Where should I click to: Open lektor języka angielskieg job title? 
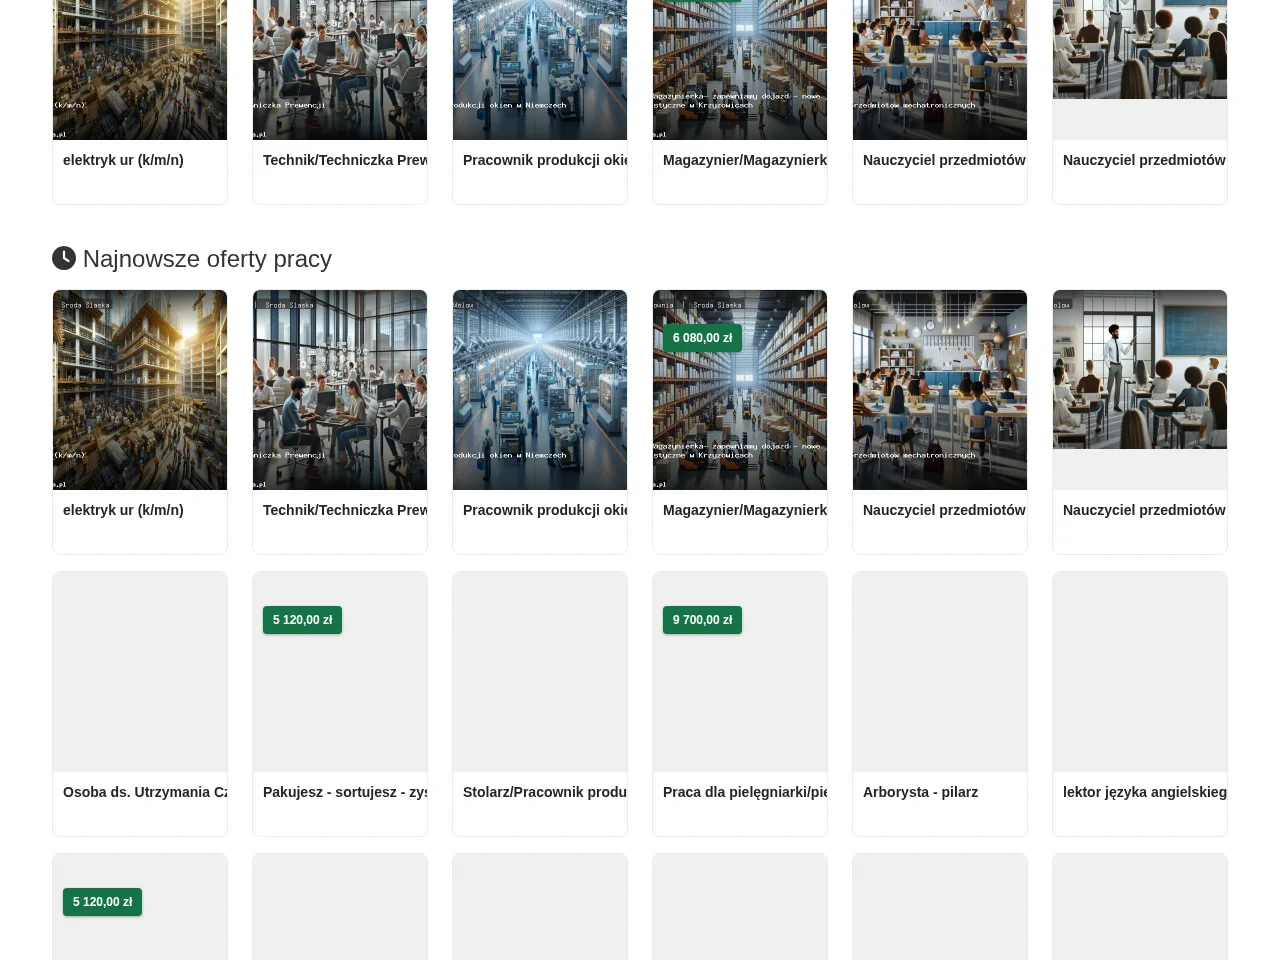pyautogui.click(x=1145, y=792)
